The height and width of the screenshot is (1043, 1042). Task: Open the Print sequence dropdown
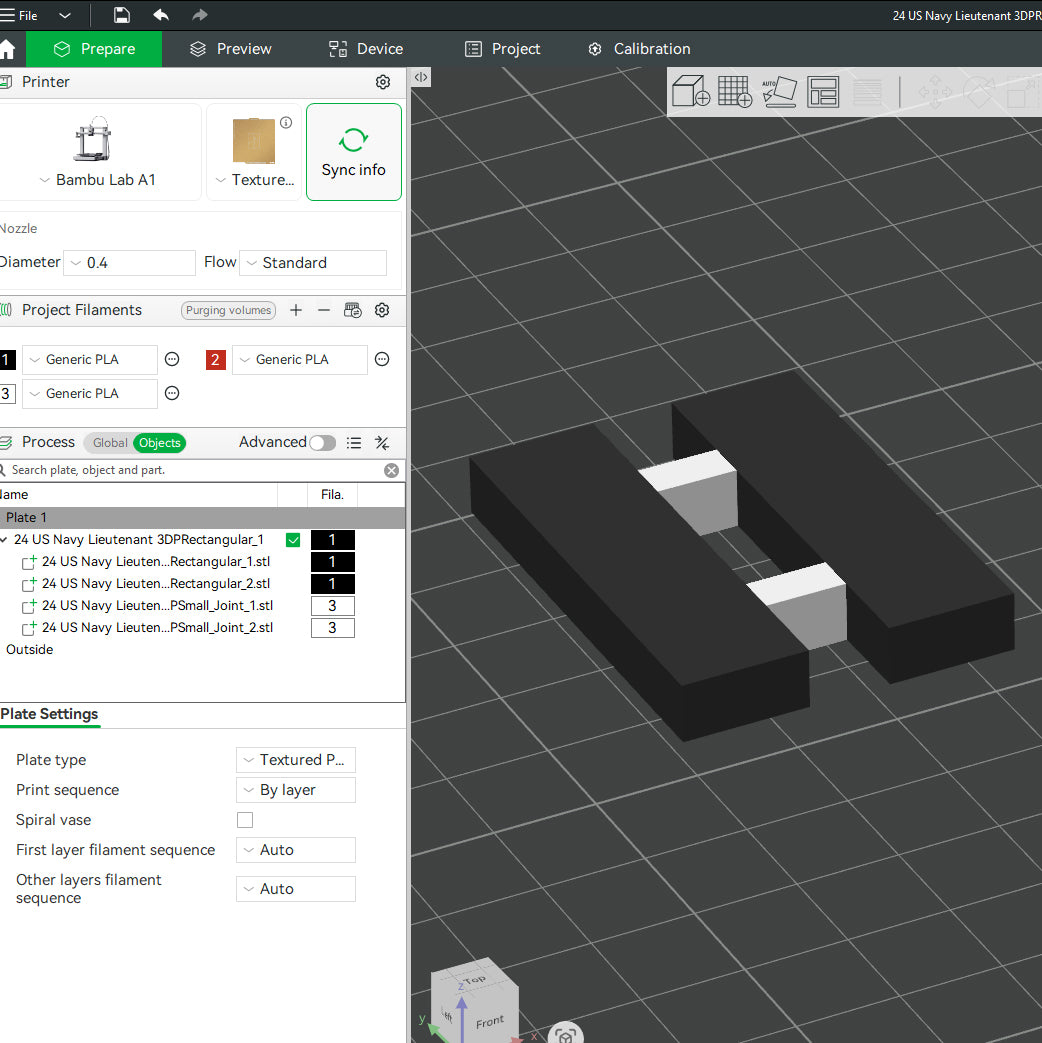[295, 790]
